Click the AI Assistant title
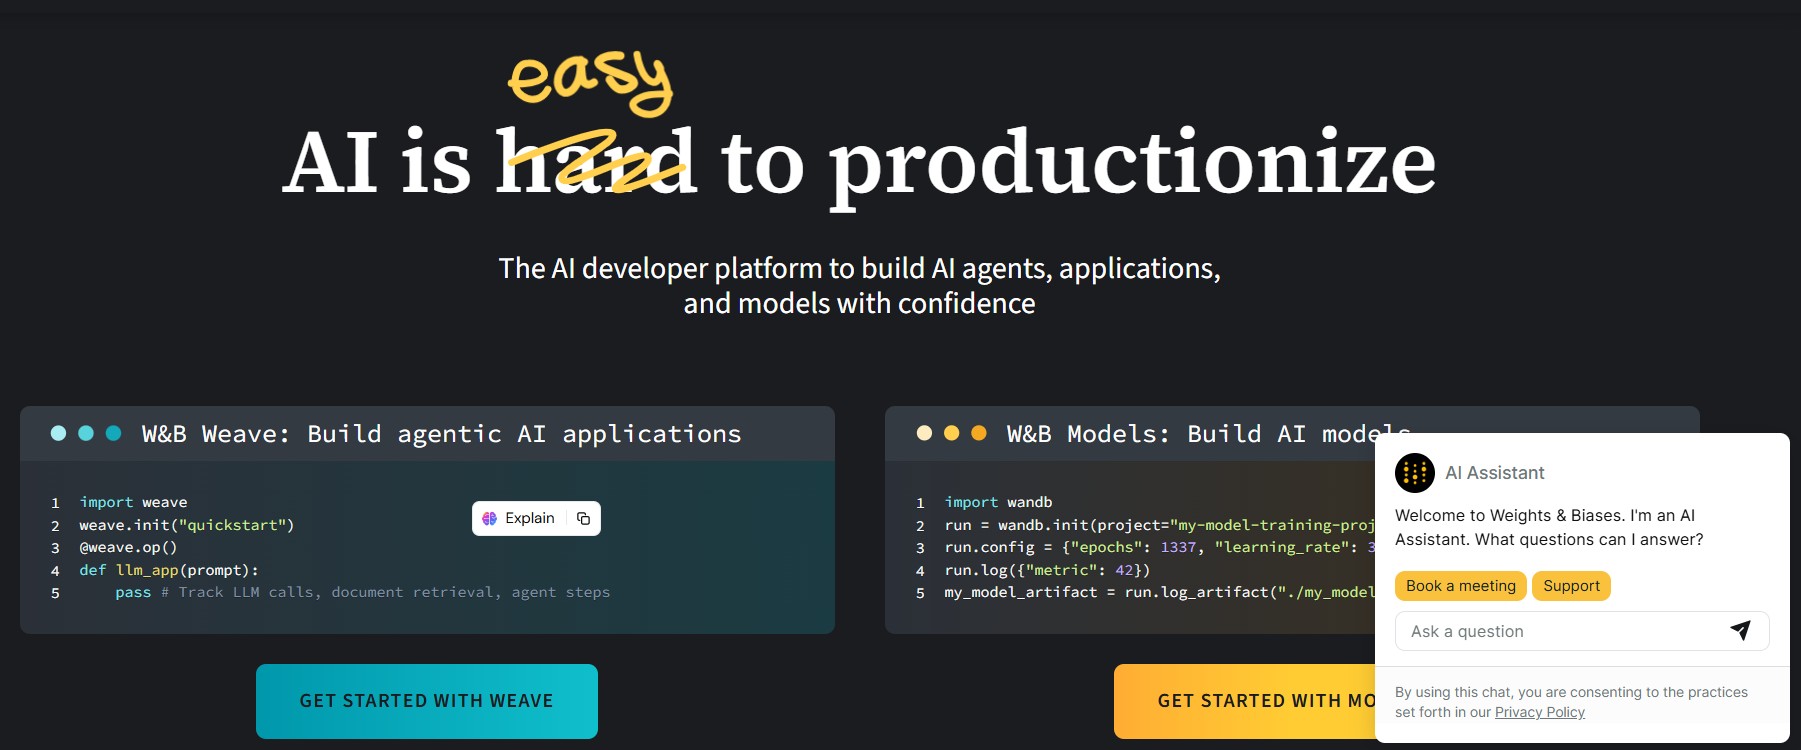This screenshot has height=750, width=1801. (1494, 473)
